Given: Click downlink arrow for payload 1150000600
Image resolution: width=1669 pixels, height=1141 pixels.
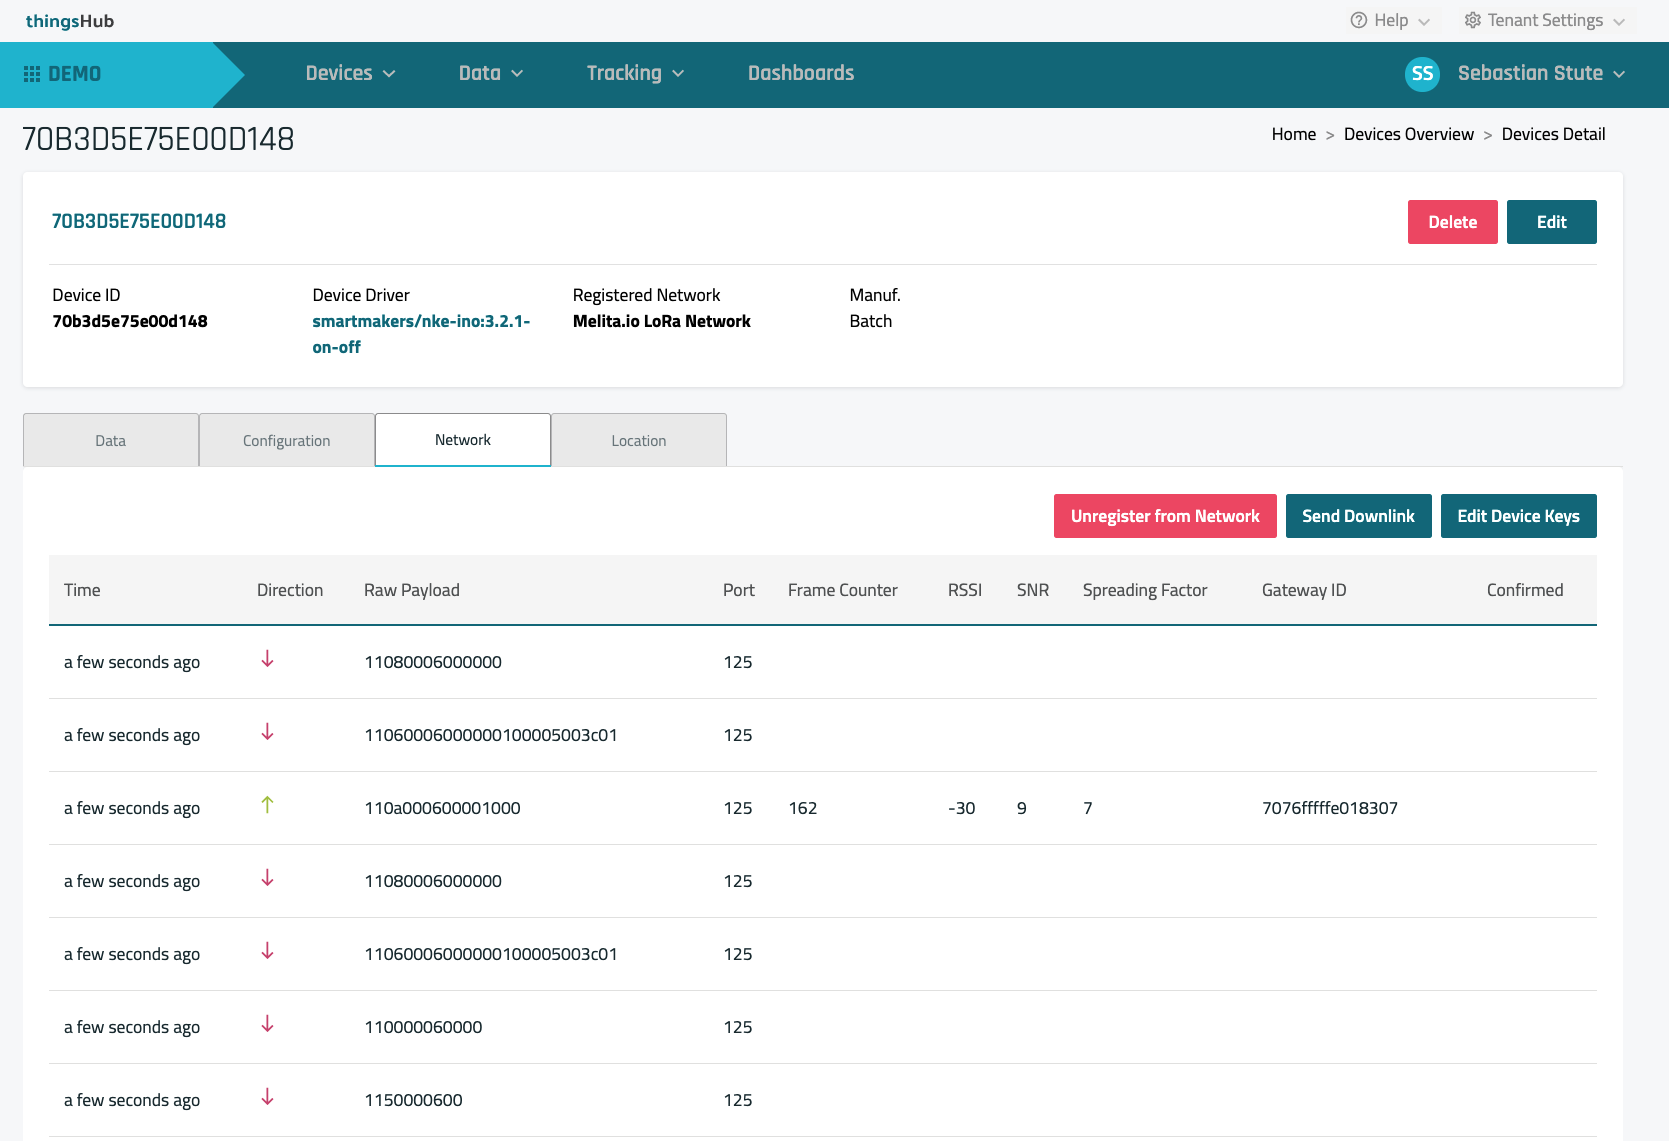Looking at the screenshot, I should point(267,1097).
